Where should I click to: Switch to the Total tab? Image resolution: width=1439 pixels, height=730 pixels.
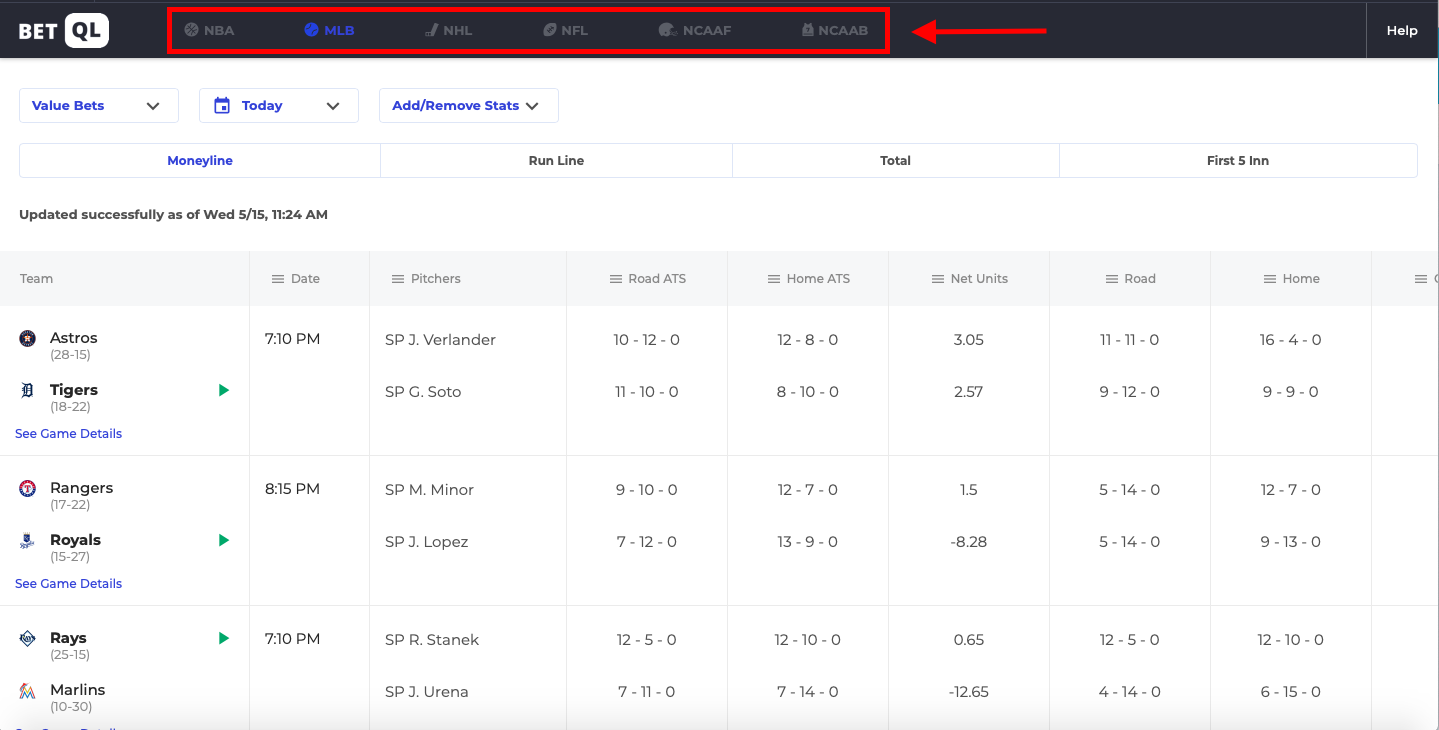896,160
